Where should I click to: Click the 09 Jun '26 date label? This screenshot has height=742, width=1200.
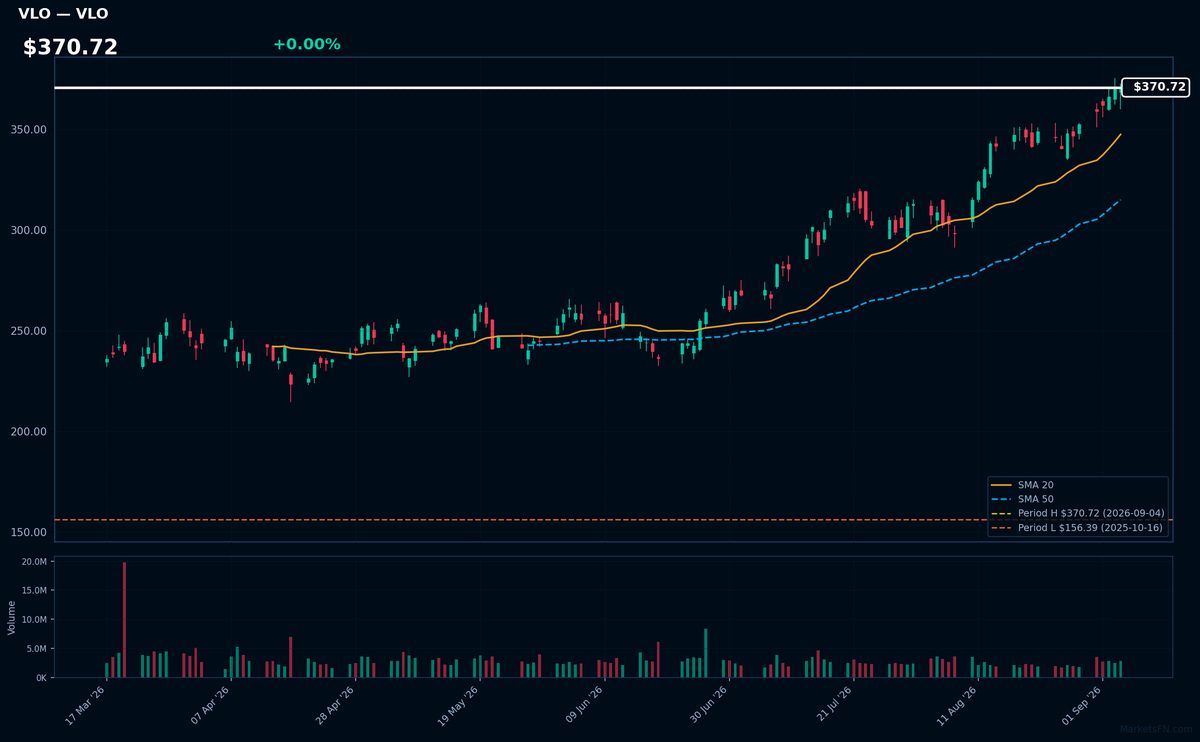[582, 708]
